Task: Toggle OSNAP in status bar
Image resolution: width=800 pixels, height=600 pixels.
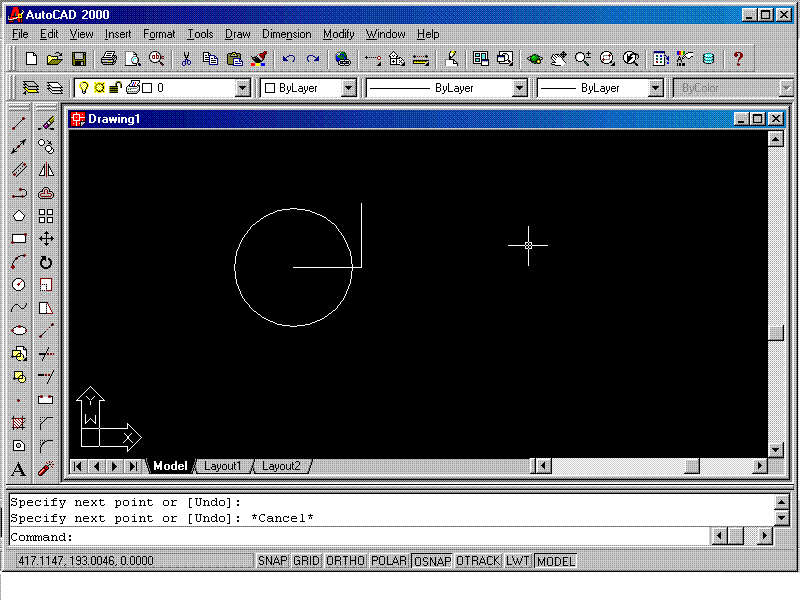Action: point(432,561)
